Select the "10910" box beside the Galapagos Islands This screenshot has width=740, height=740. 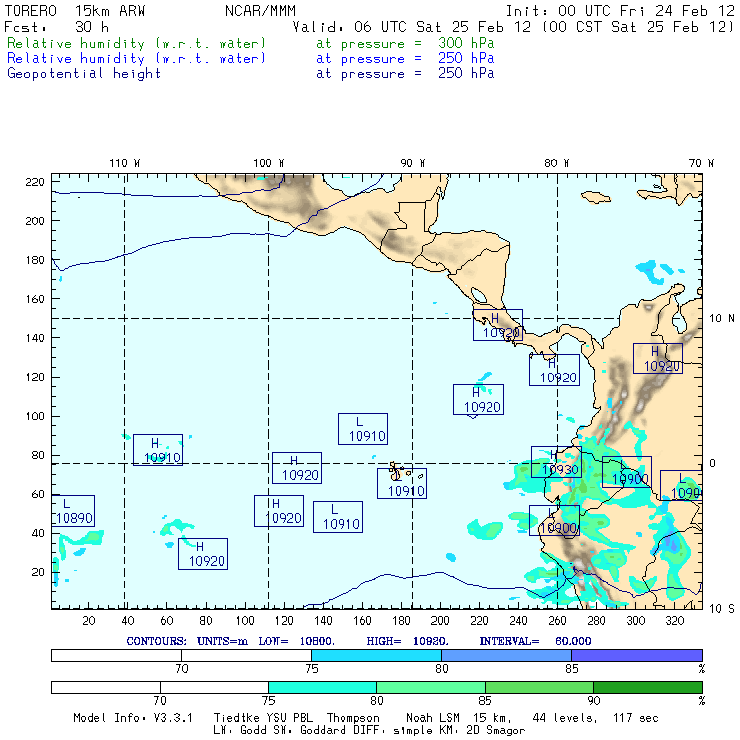click(x=402, y=483)
